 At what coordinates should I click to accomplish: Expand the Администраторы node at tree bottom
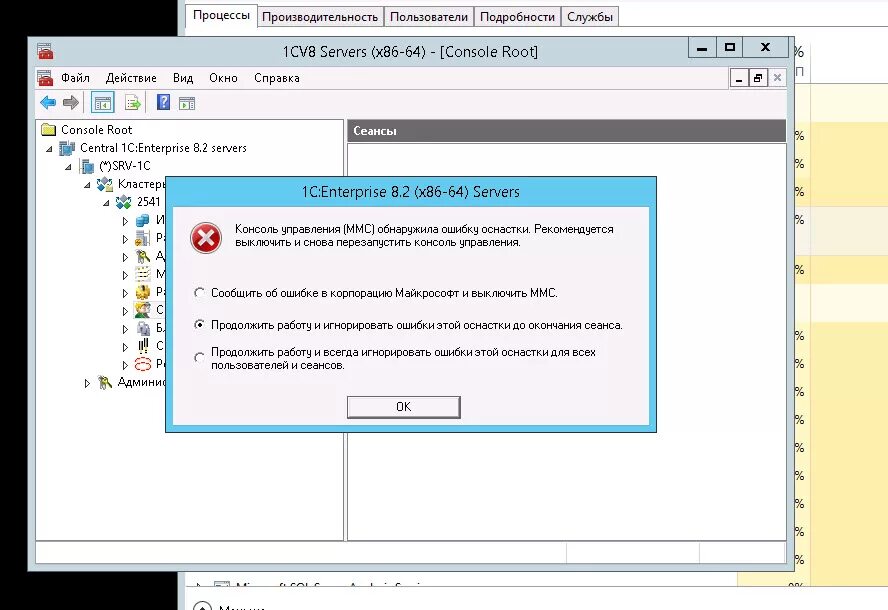pyautogui.click(x=87, y=383)
